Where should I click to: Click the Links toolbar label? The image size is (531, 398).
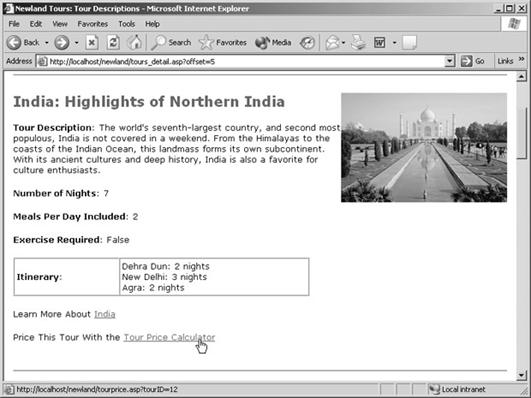point(505,61)
